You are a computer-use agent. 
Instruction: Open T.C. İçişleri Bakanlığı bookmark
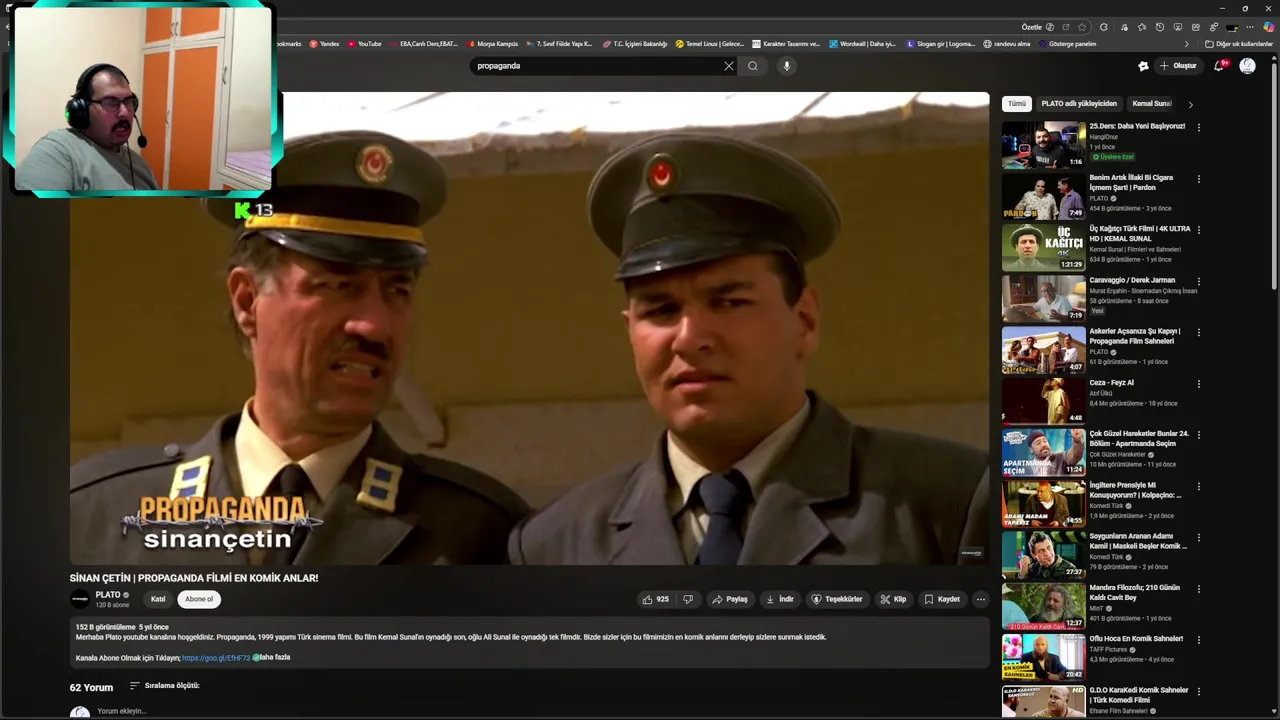[634, 44]
